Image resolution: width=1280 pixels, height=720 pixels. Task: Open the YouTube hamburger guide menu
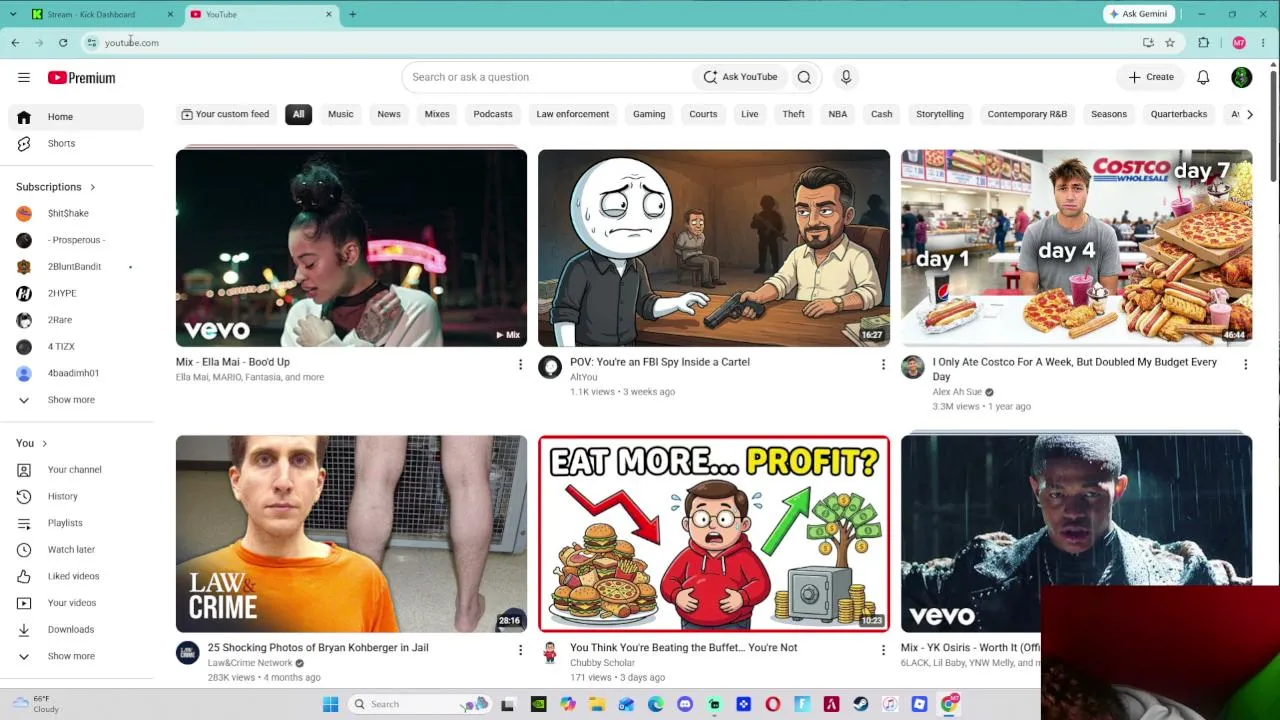click(x=24, y=77)
